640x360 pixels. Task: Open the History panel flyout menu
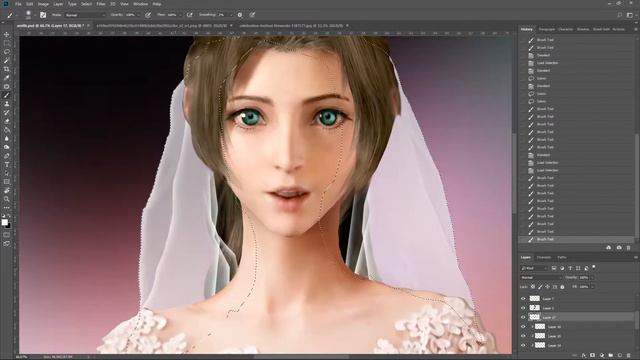point(636,29)
